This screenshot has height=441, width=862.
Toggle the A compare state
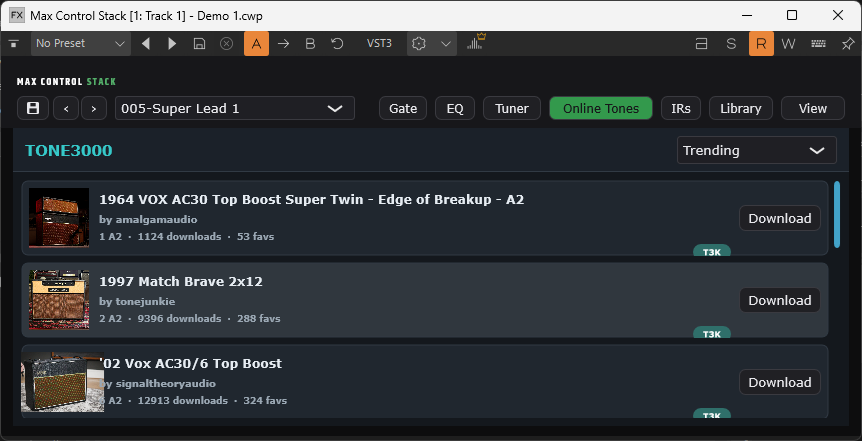[x=256, y=43]
